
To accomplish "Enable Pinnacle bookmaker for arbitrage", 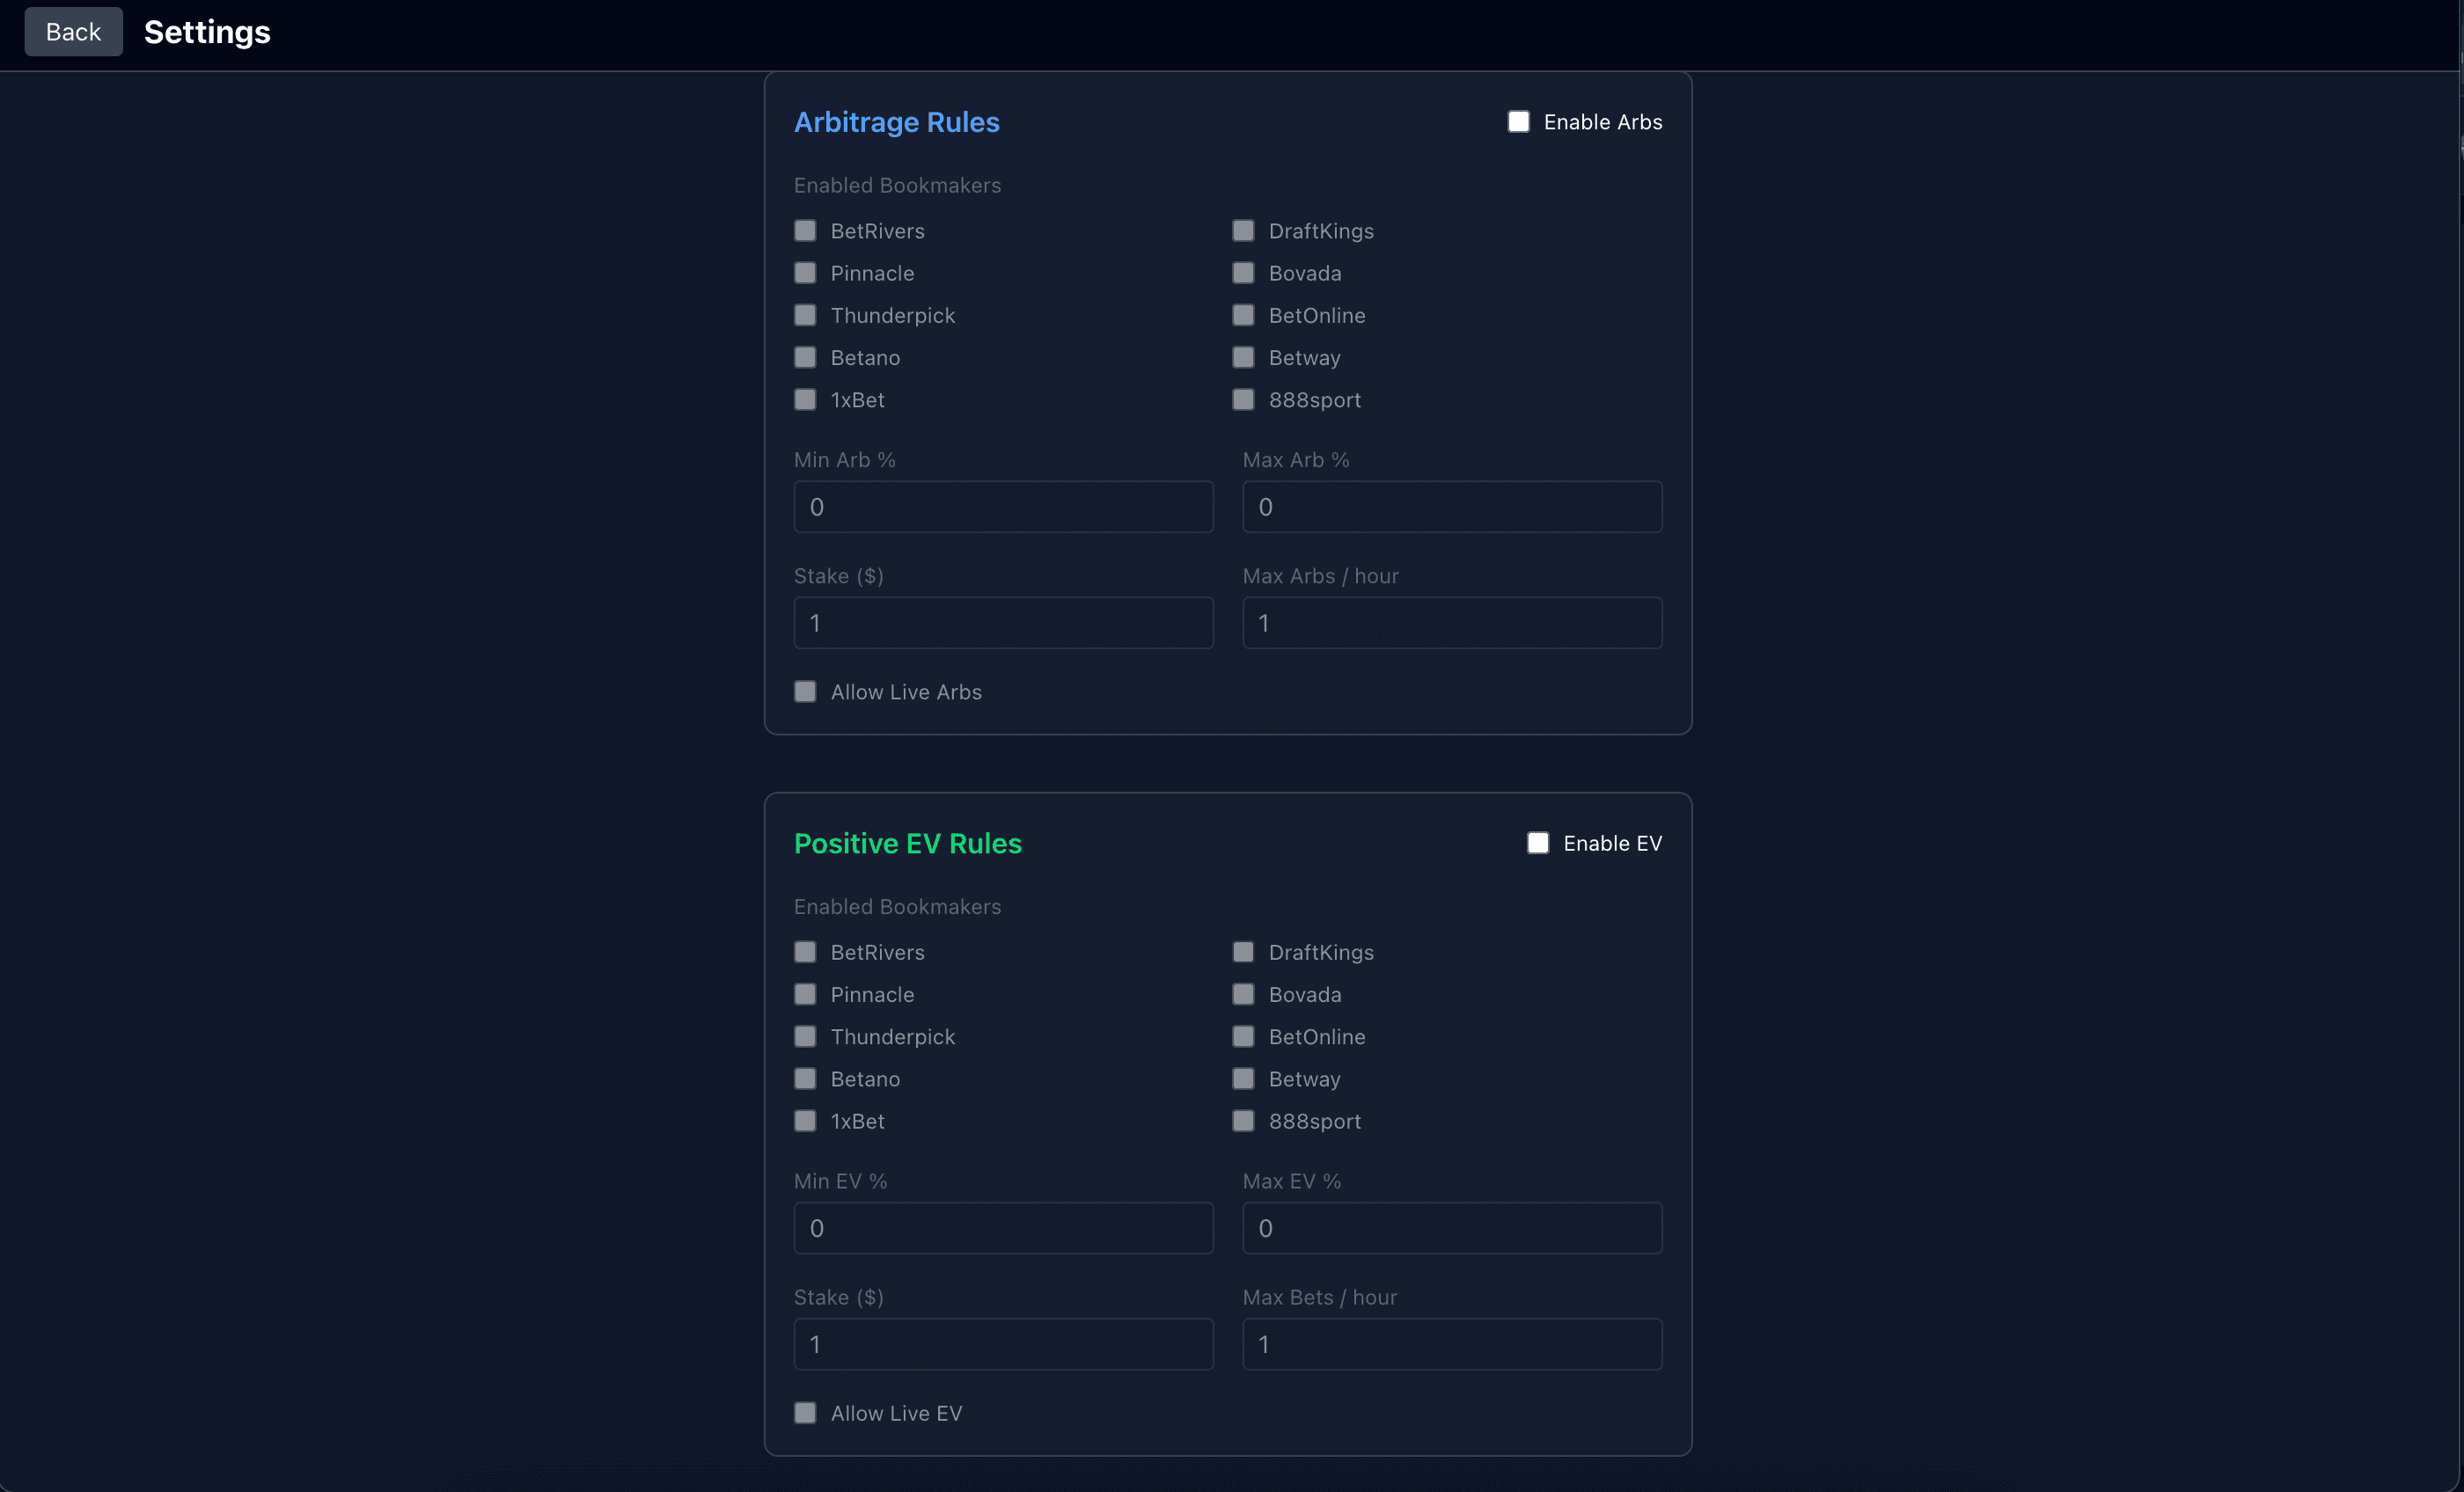I will tap(805, 272).
